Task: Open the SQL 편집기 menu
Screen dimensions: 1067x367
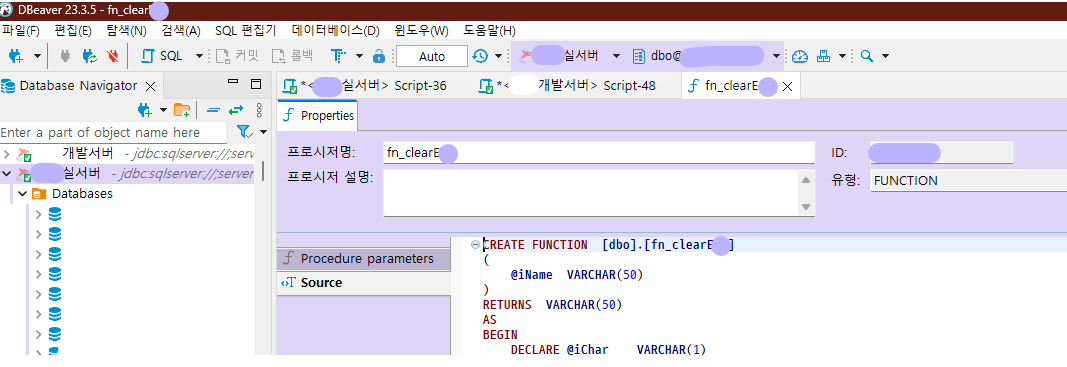Action: pyautogui.click(x=246, y=31)
